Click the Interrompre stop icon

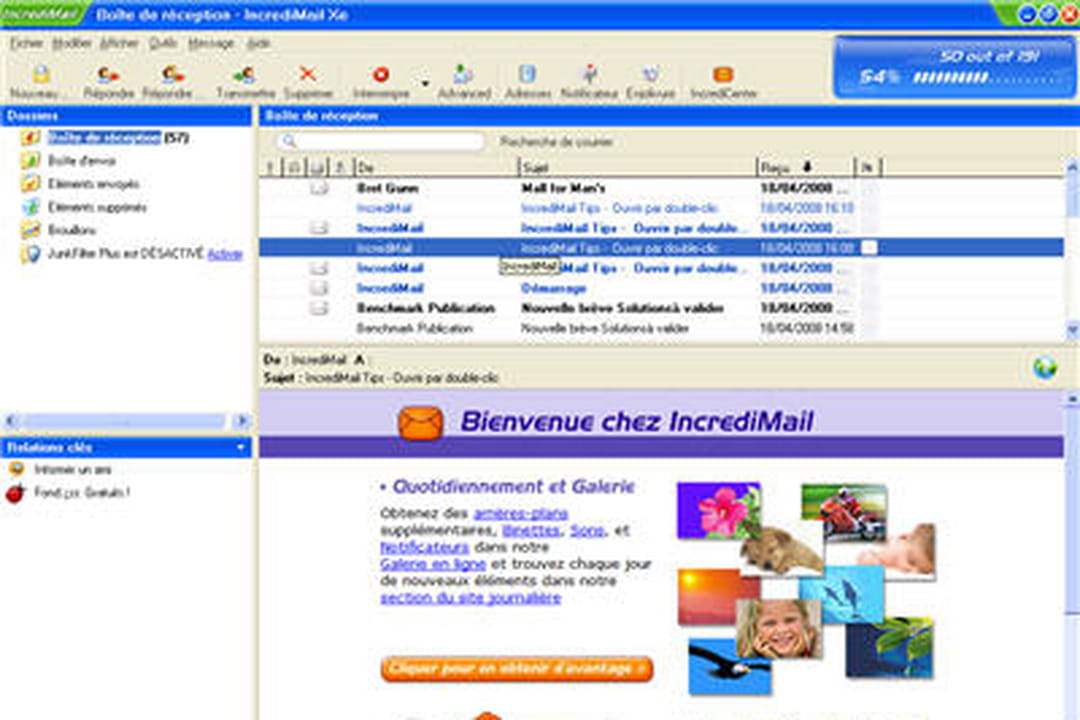pos(380,74)
